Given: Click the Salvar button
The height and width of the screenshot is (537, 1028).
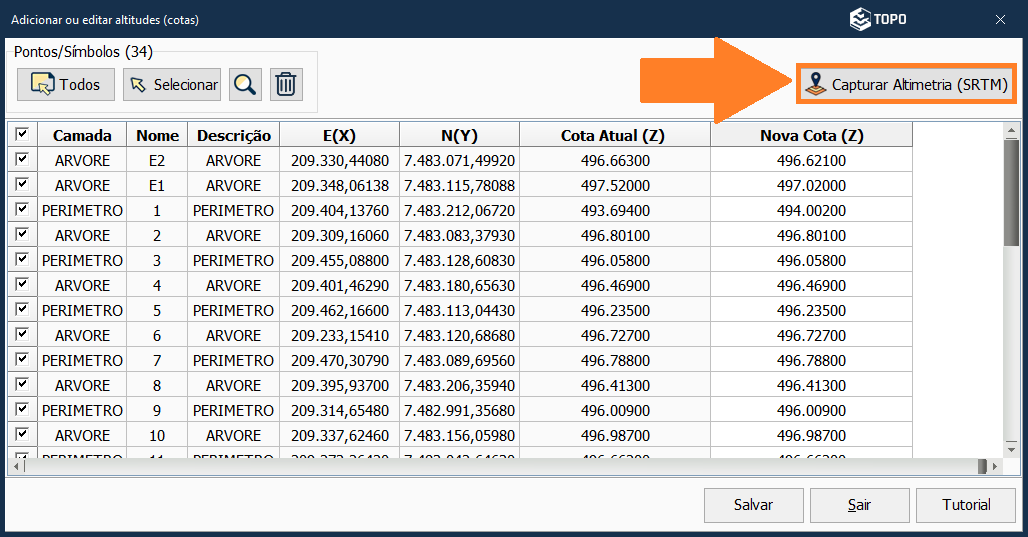Looking at the screenshot, I should pyautogui.click(x=753, y=505).
